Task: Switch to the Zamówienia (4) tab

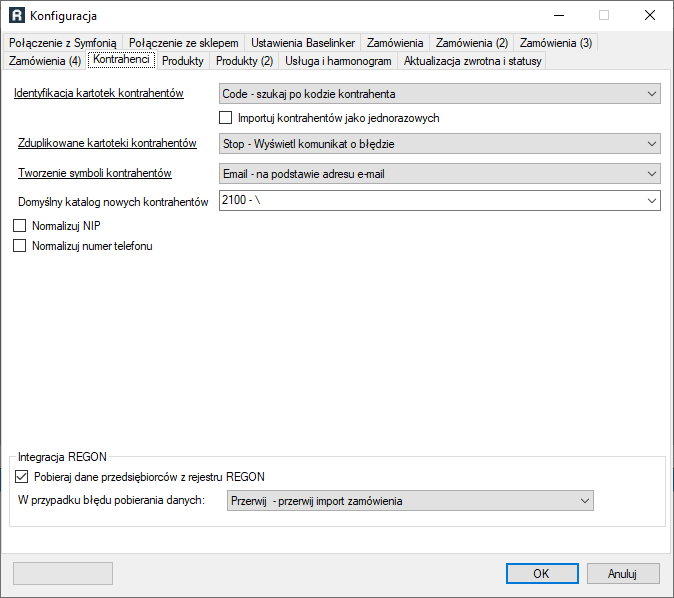Action: tap(45, 61)
